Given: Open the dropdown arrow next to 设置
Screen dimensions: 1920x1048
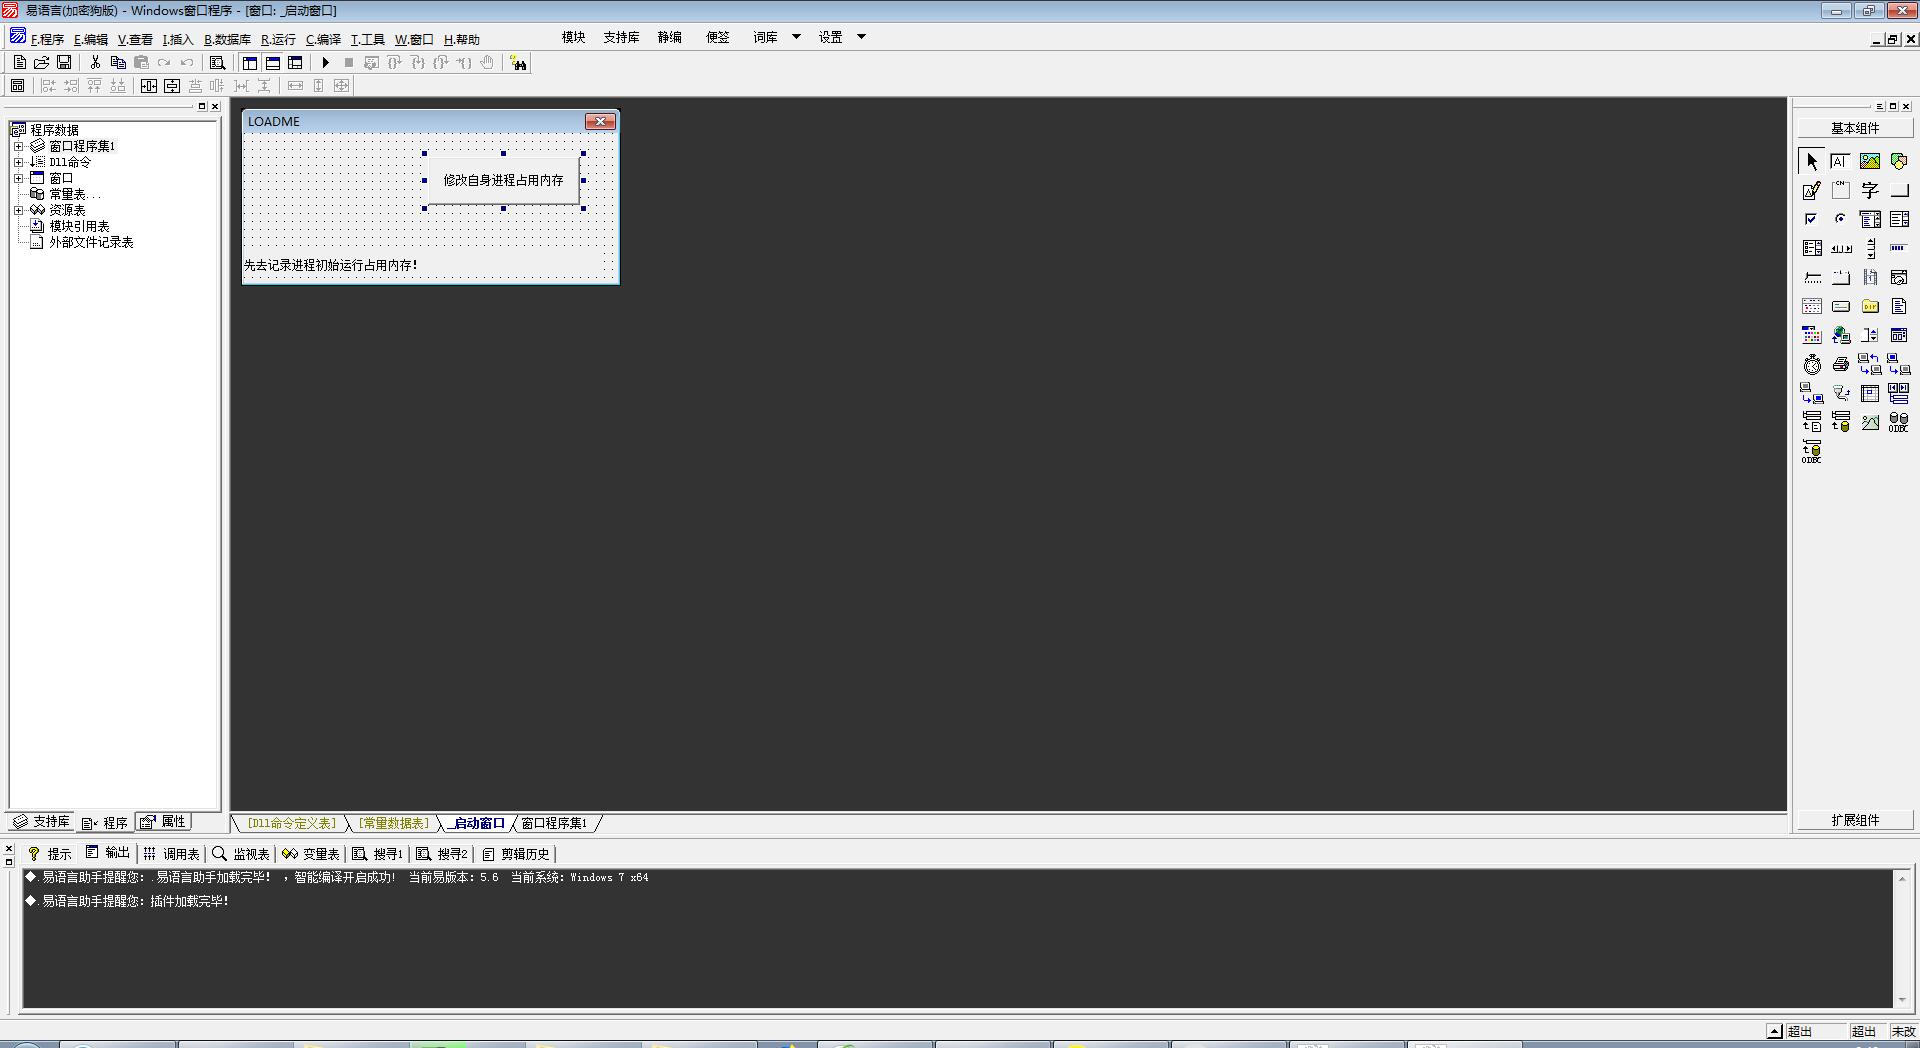Looking at the screenshot, I should click(x=861, y=37).
